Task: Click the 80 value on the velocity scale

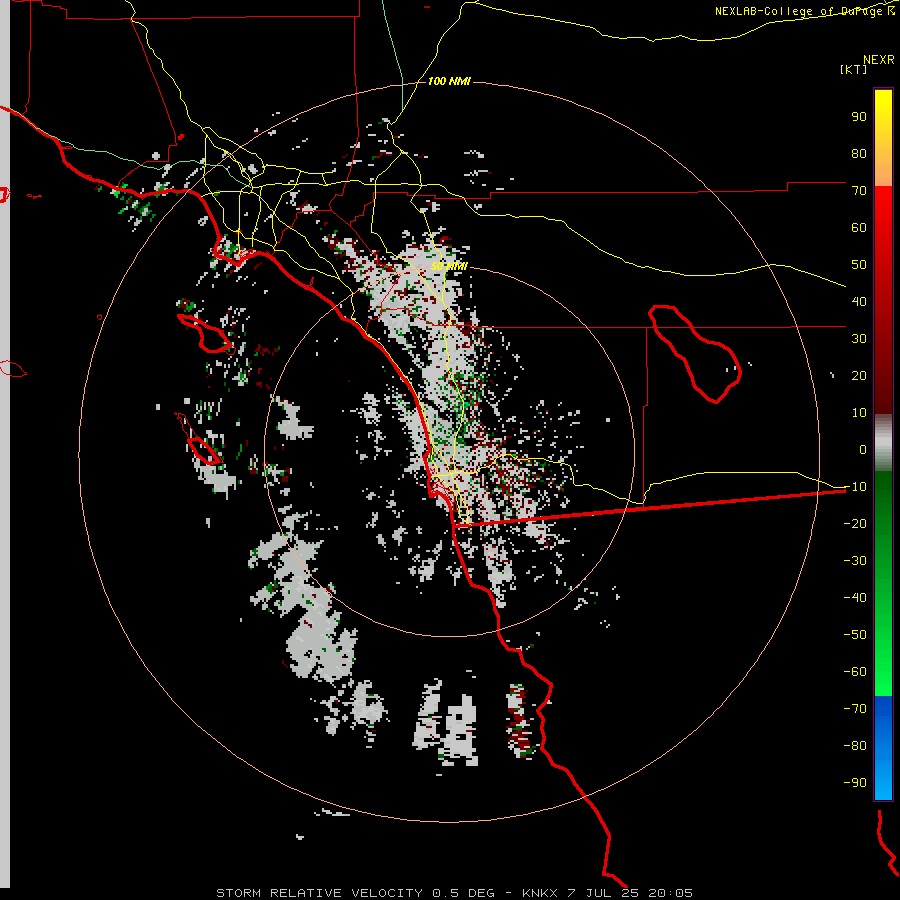Action: (x=859, y=153)
